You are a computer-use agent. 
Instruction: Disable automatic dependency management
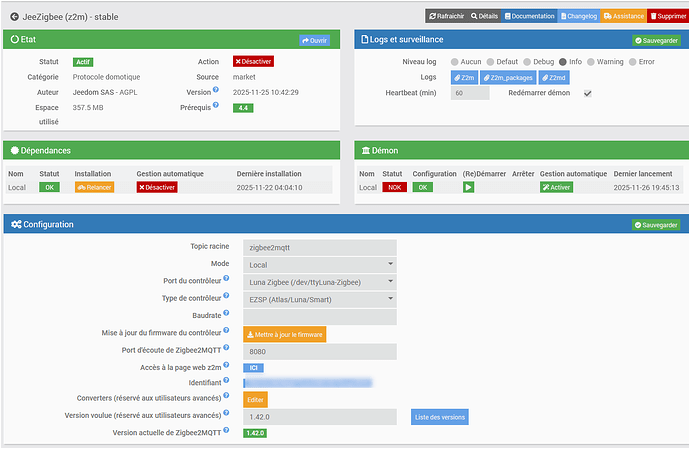click(157, 187)
